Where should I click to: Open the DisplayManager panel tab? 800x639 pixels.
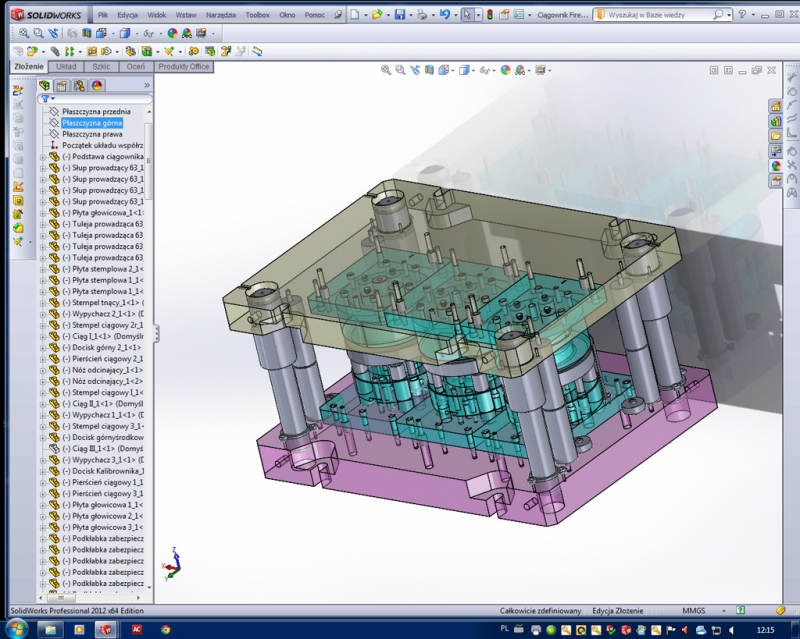pos(97,86)
